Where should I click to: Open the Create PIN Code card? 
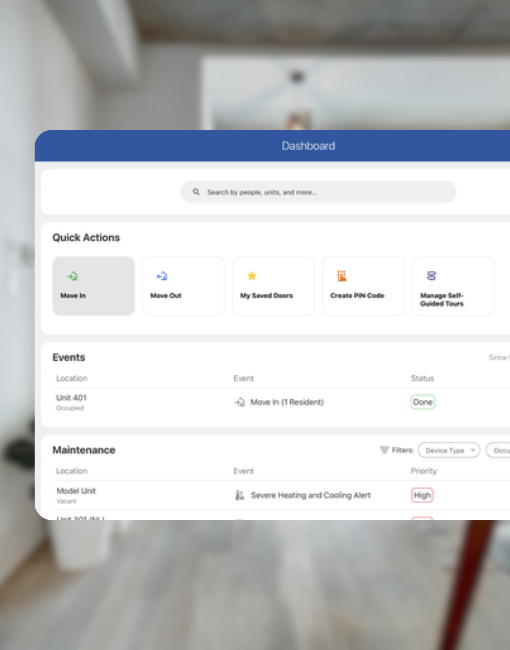point(363,286)
